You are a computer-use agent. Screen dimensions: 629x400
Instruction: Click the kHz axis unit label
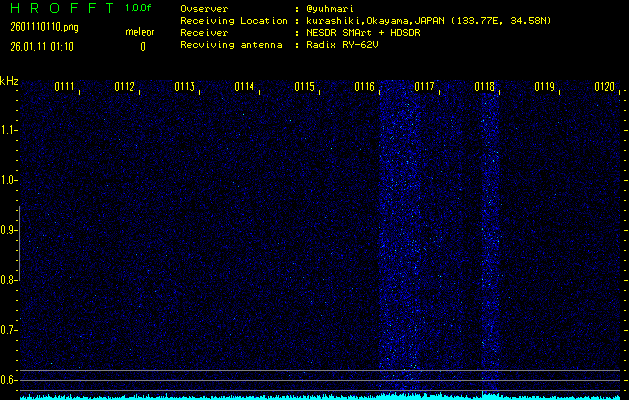click(x=9, y=81)
